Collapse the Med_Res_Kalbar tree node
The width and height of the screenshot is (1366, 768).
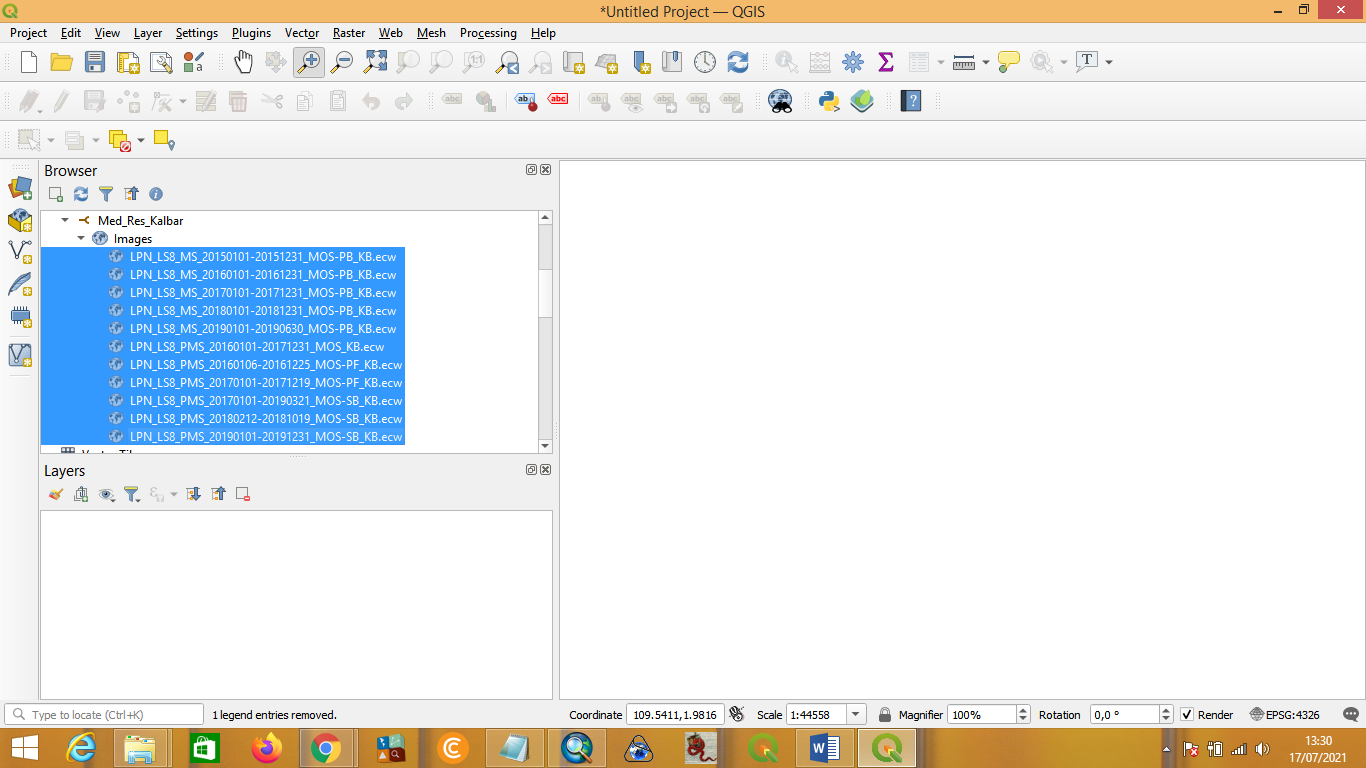point(65,220)
